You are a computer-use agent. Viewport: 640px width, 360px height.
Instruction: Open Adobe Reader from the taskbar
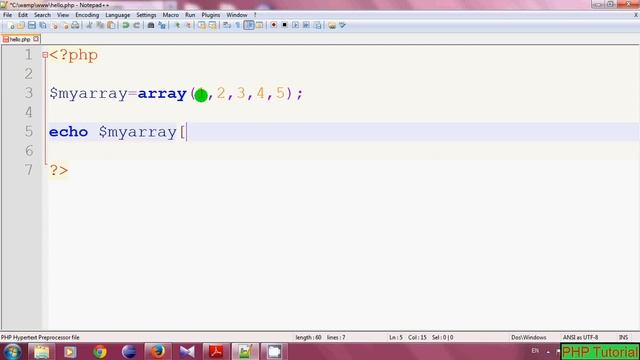point(216,351)
